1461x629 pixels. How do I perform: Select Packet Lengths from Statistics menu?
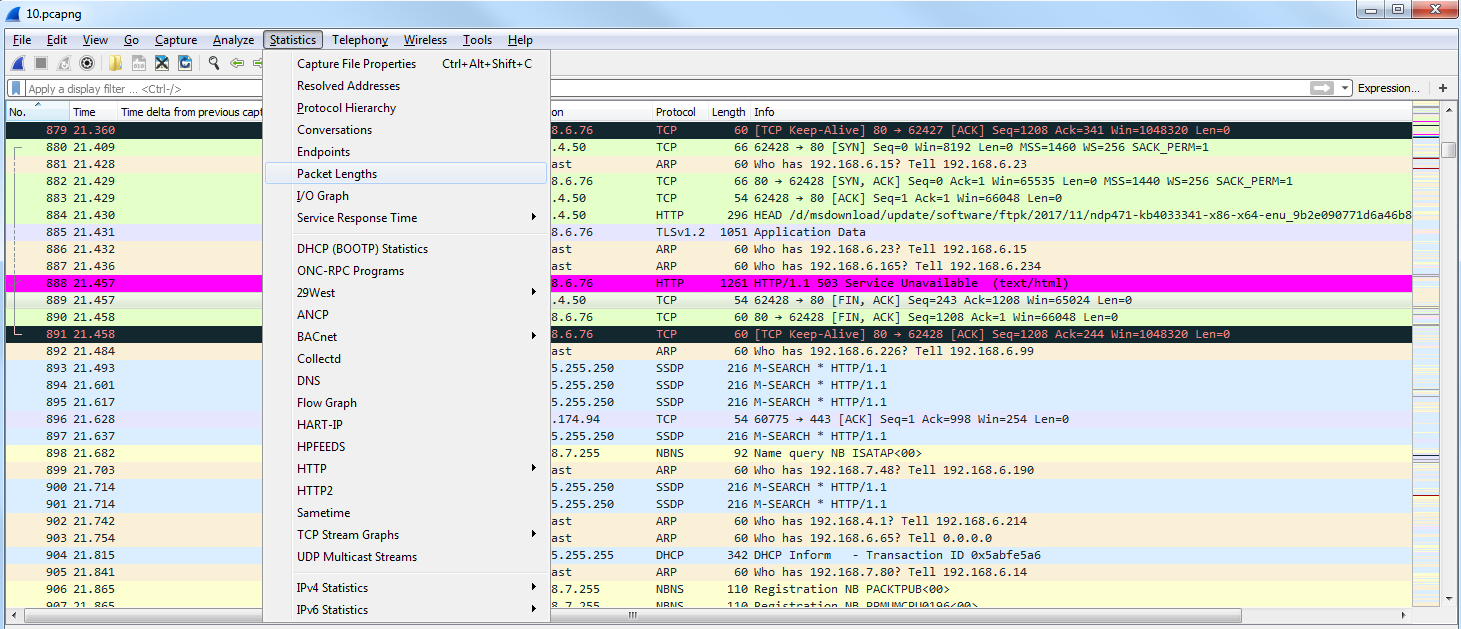[337, 174]
